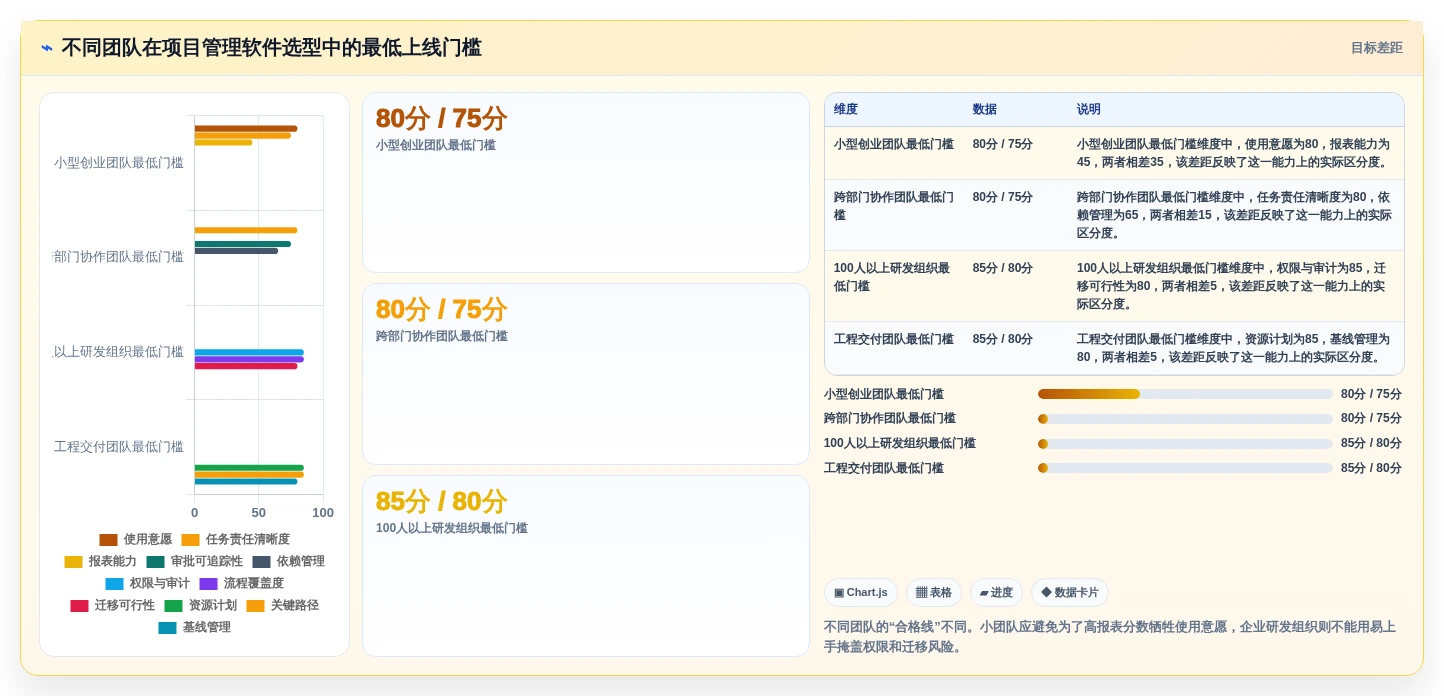Toggle the 权限与审计 legend swatch
Image resolution: width=1444 pixels, height=696 pixels.
pos(114,584)
